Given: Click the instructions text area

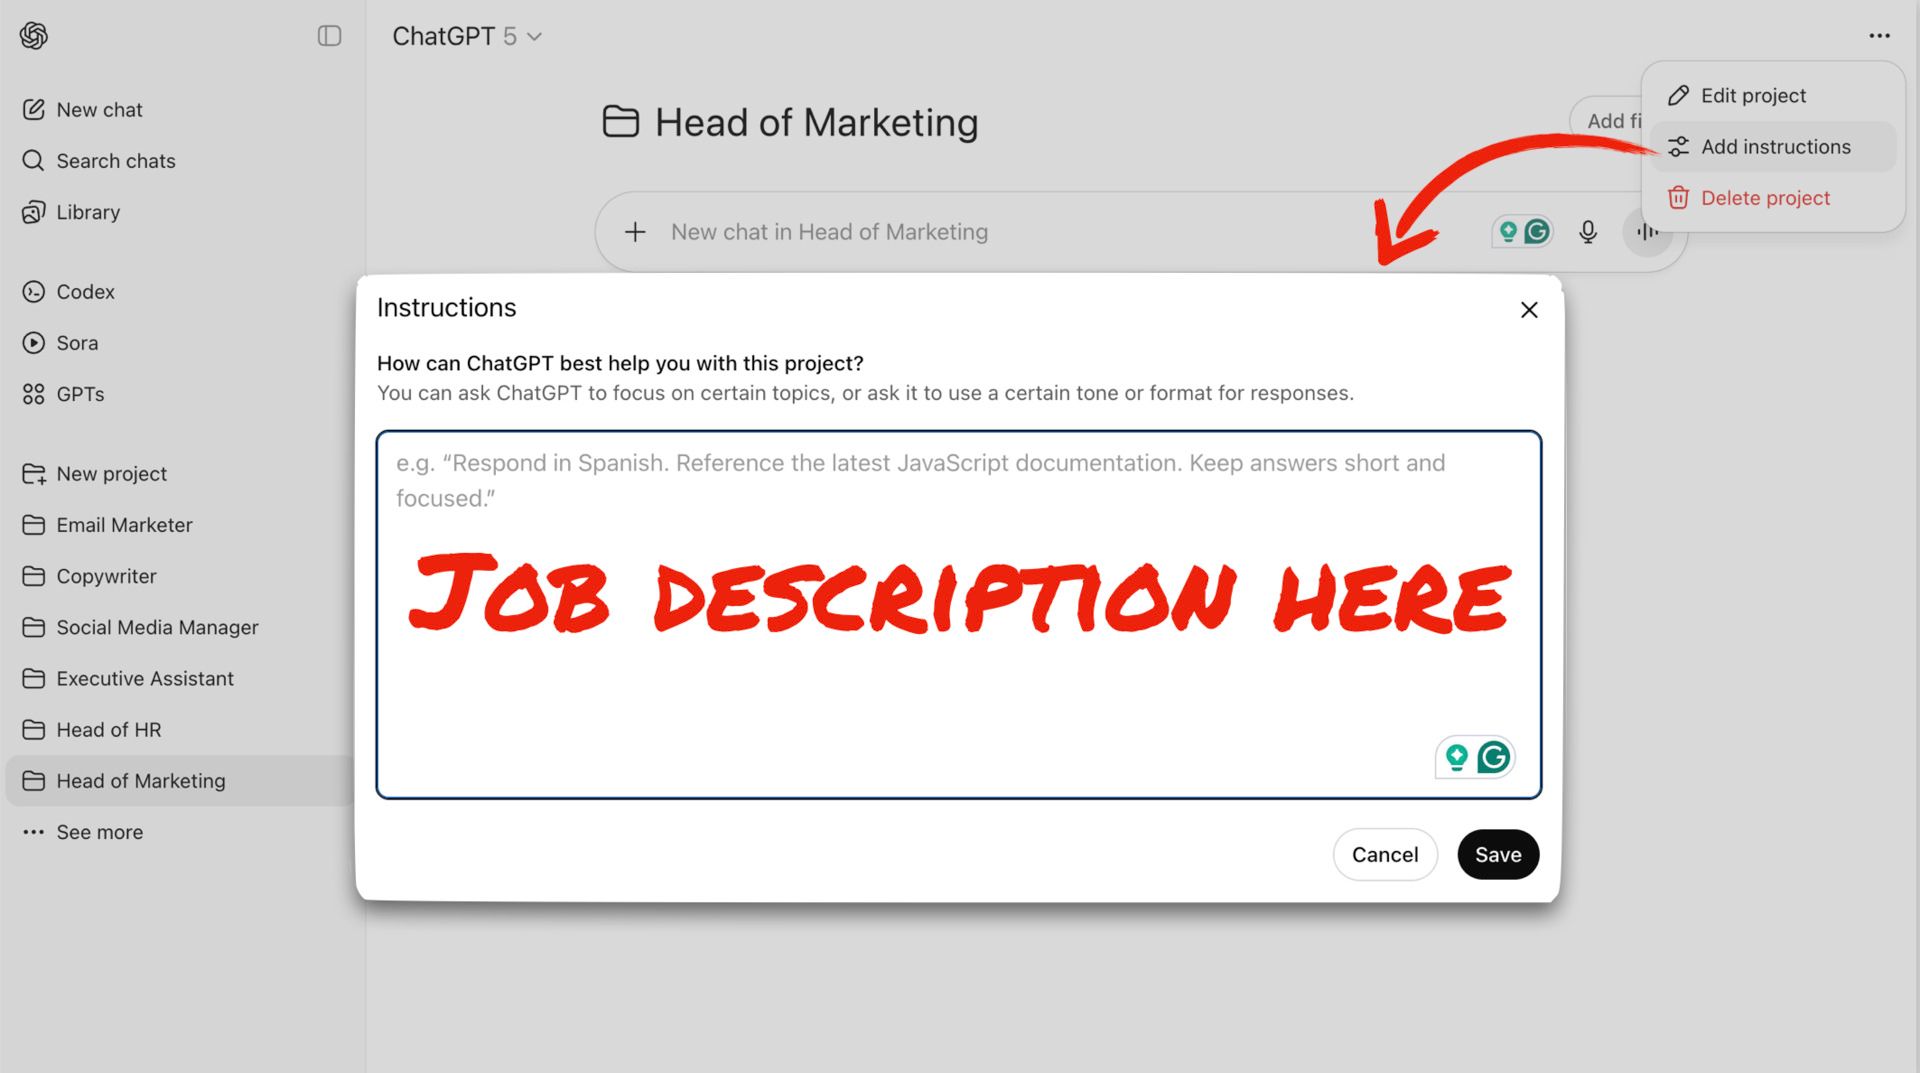Looking at the screenshot, I should coord(959,614).
